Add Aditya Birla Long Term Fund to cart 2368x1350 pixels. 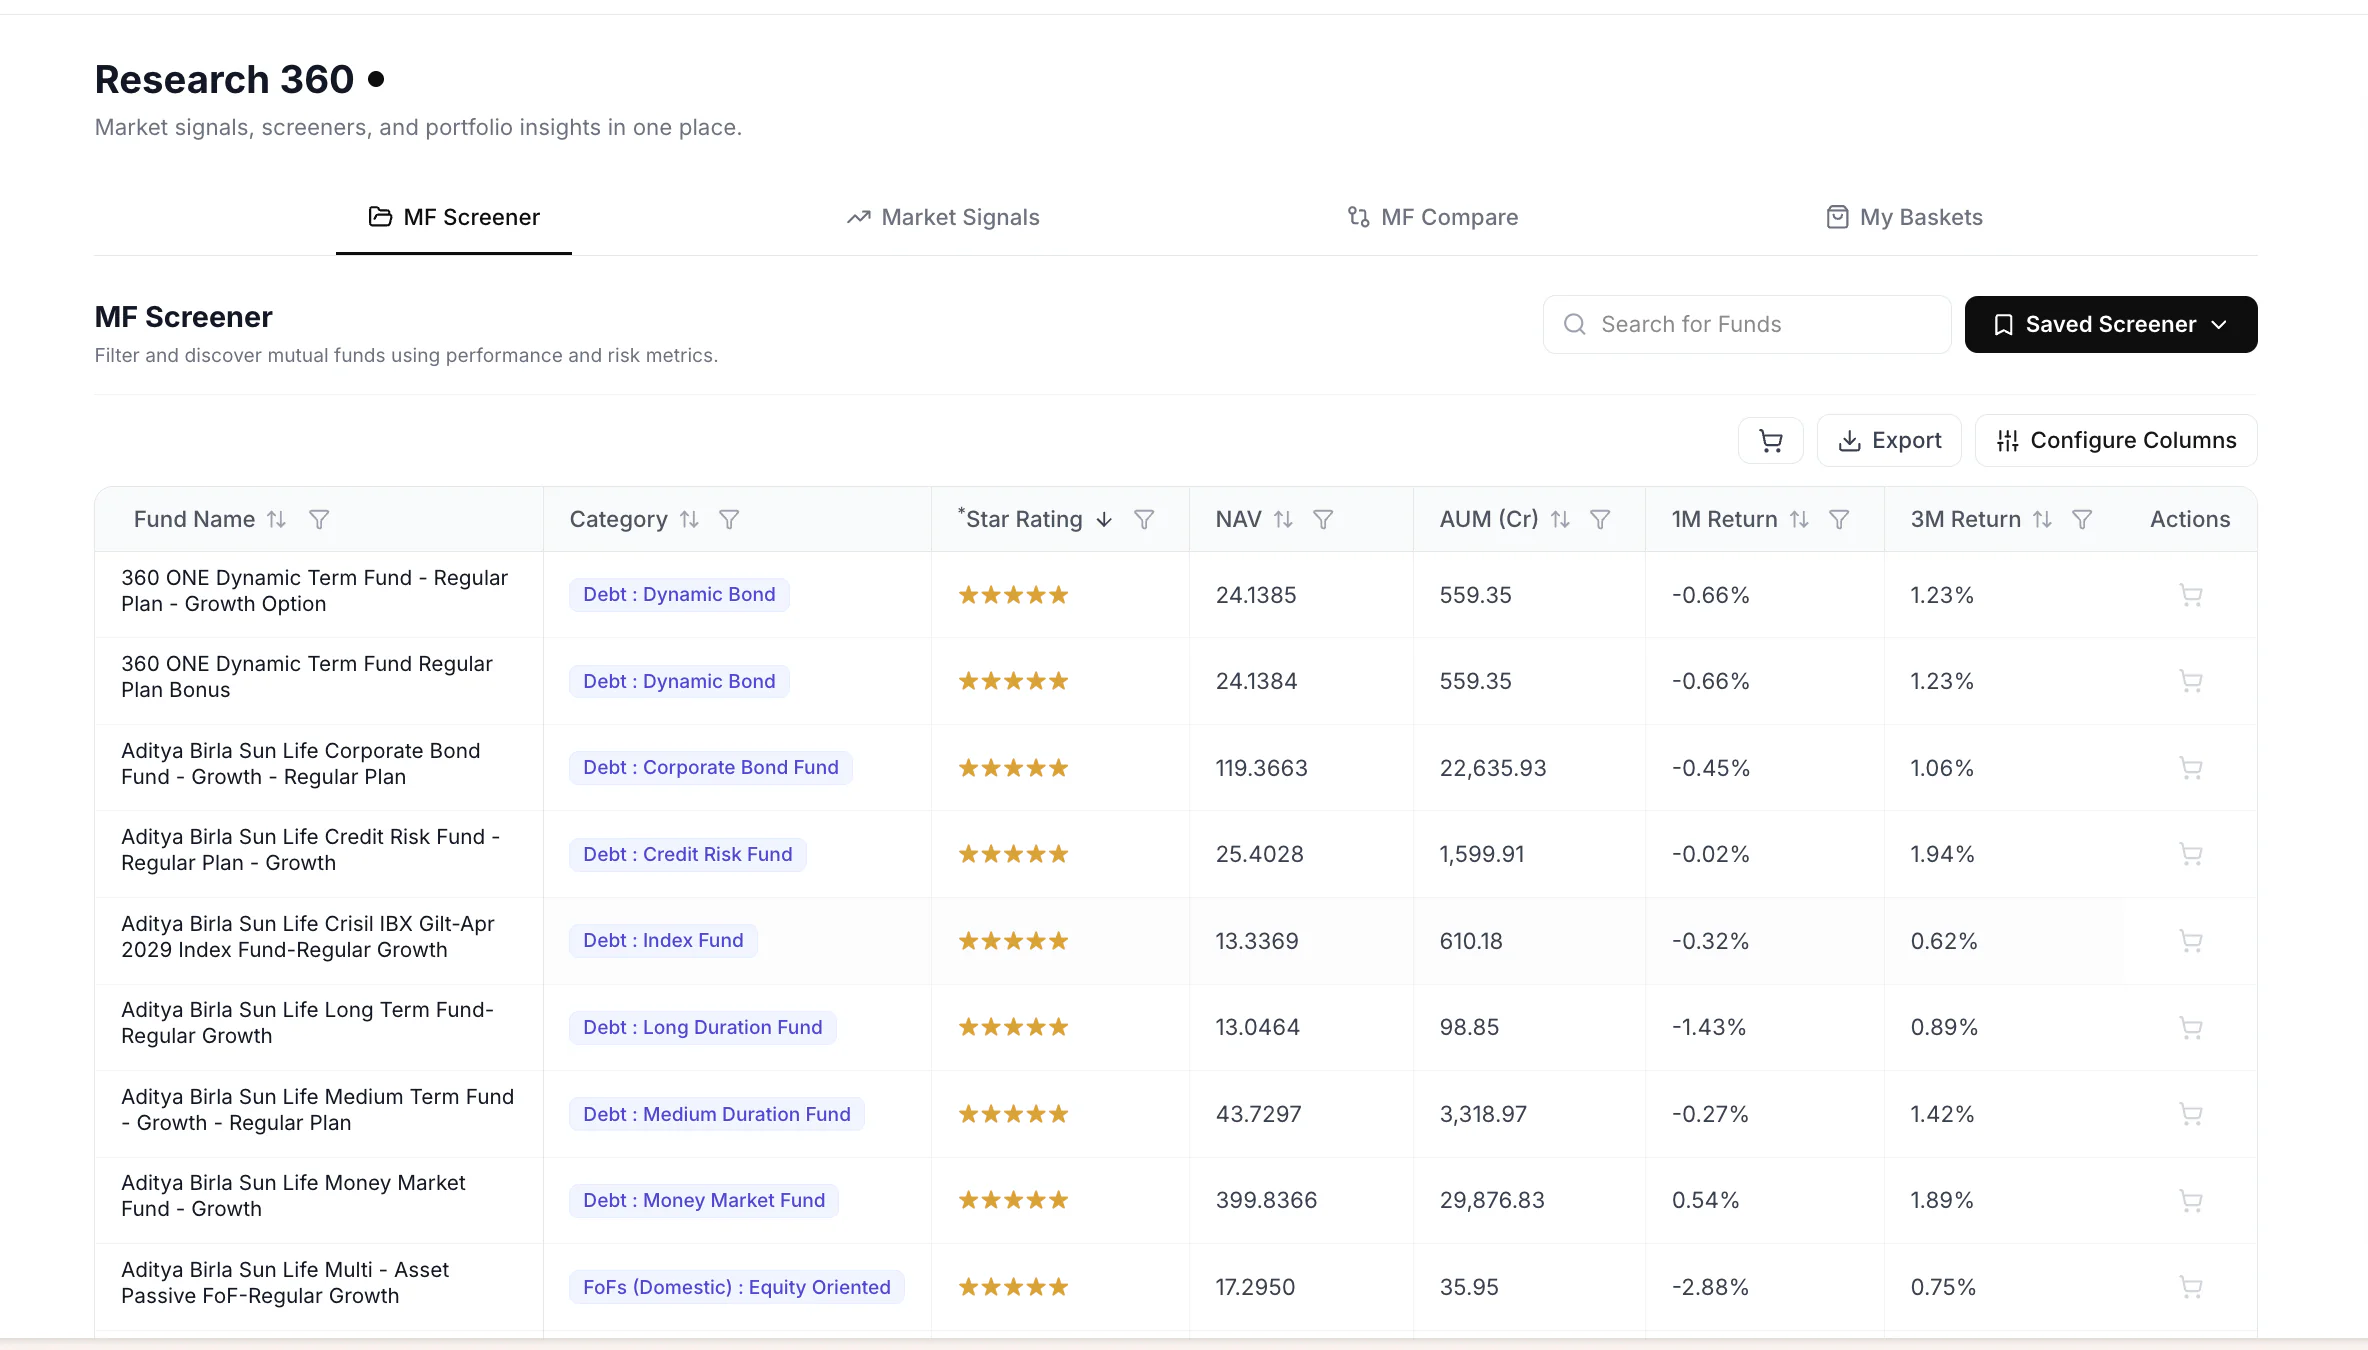click(2191, 1027)
